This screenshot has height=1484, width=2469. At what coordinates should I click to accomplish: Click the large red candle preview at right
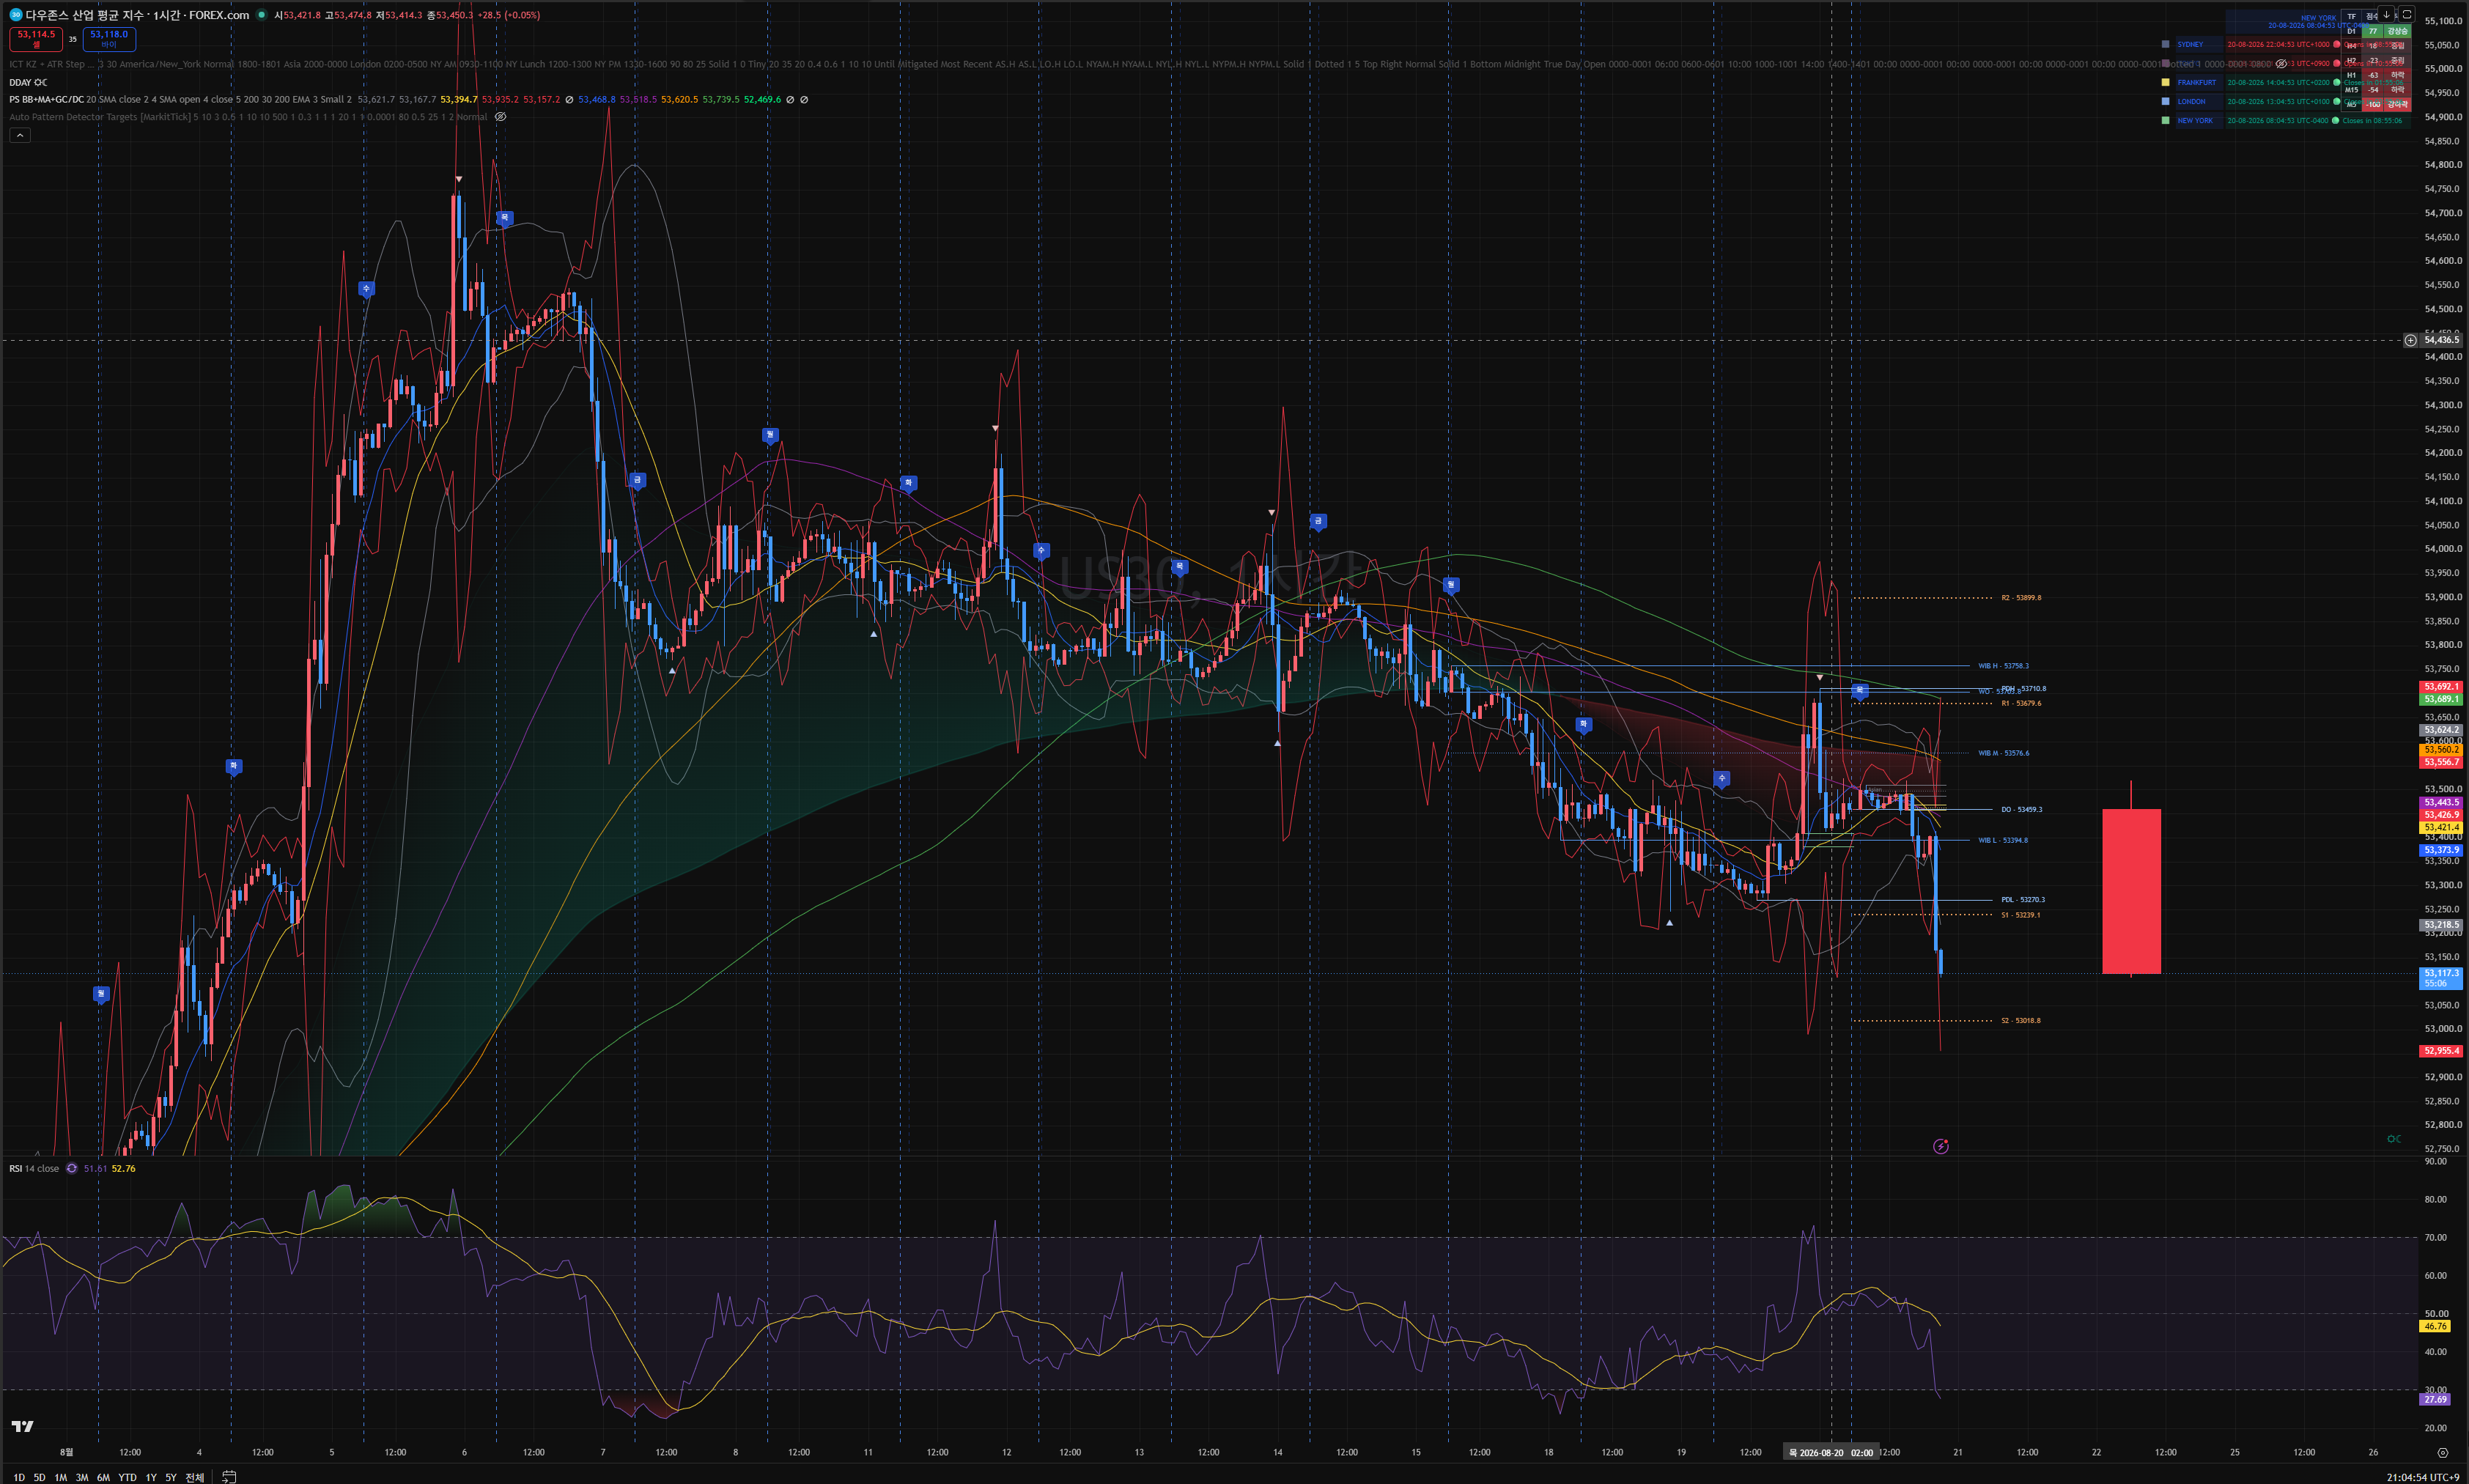[x=2131, y=890]
